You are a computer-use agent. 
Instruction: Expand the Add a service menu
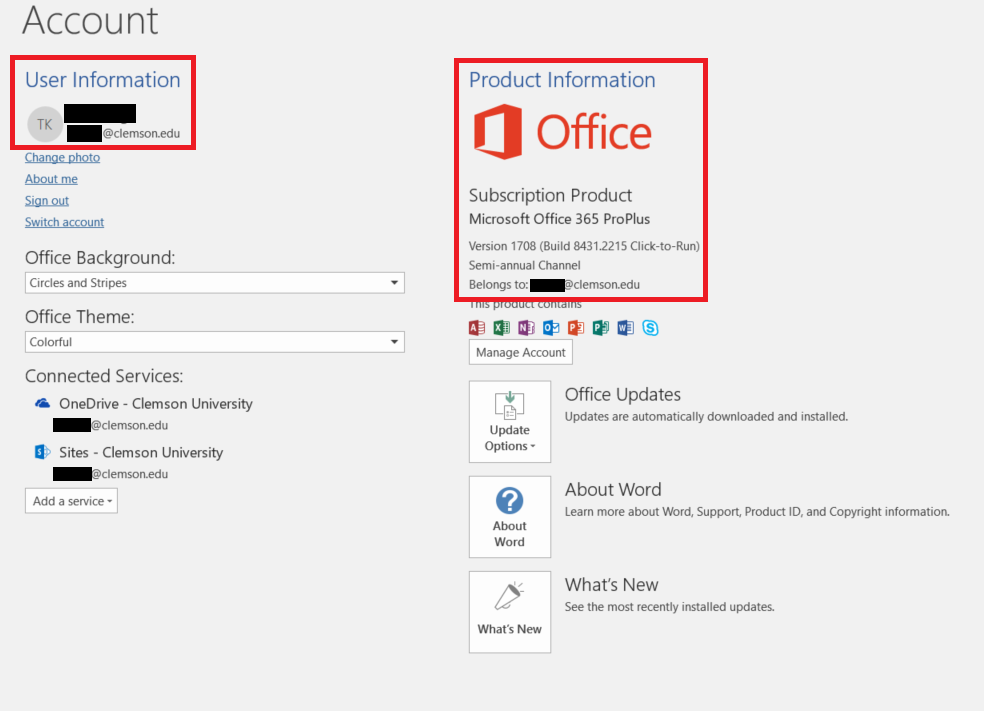point(72,501)
